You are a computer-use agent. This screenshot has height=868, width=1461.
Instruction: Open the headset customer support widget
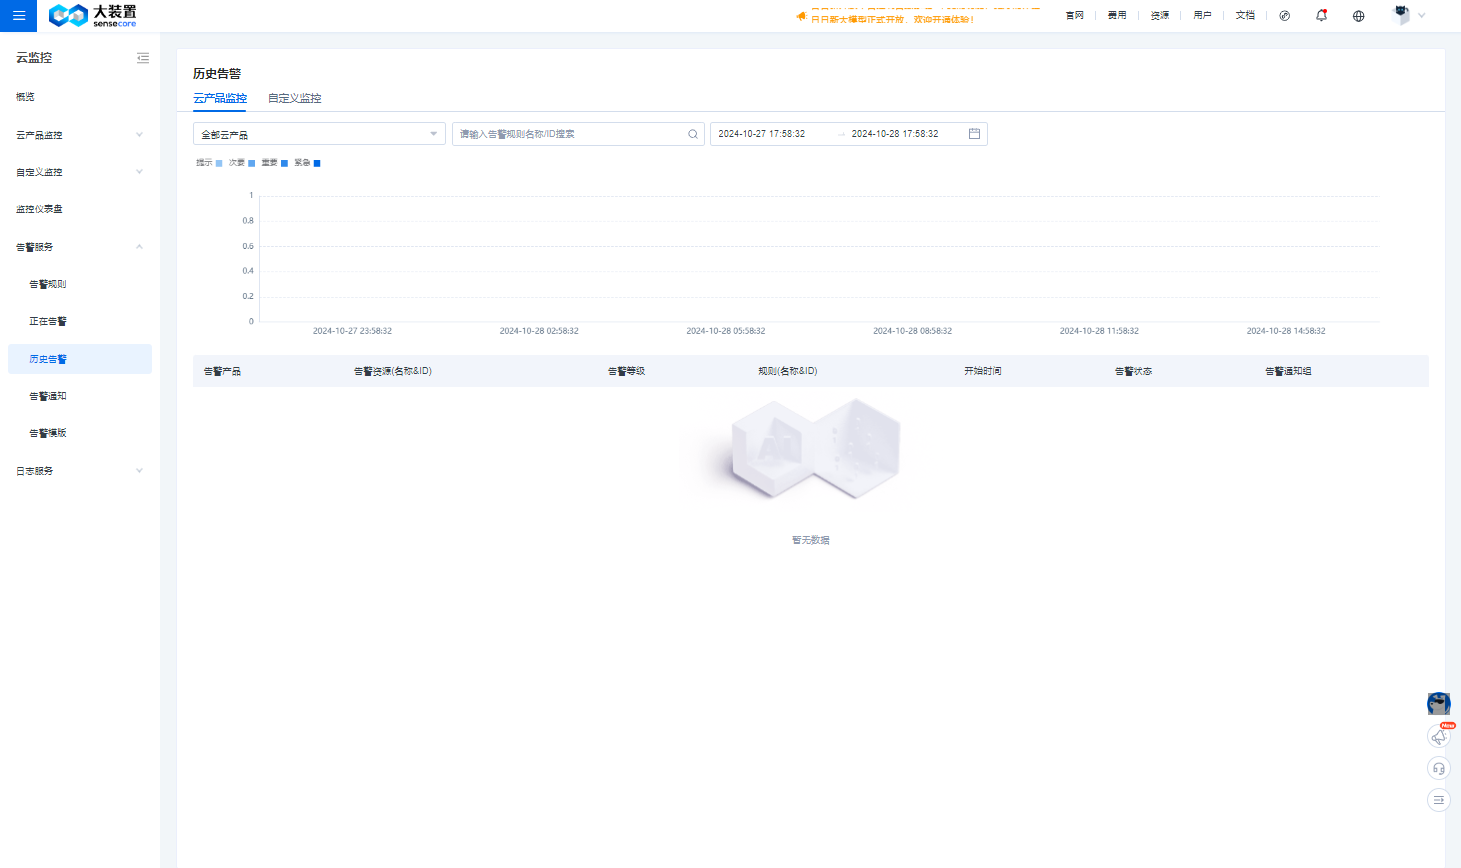(x=1438, y=768)
